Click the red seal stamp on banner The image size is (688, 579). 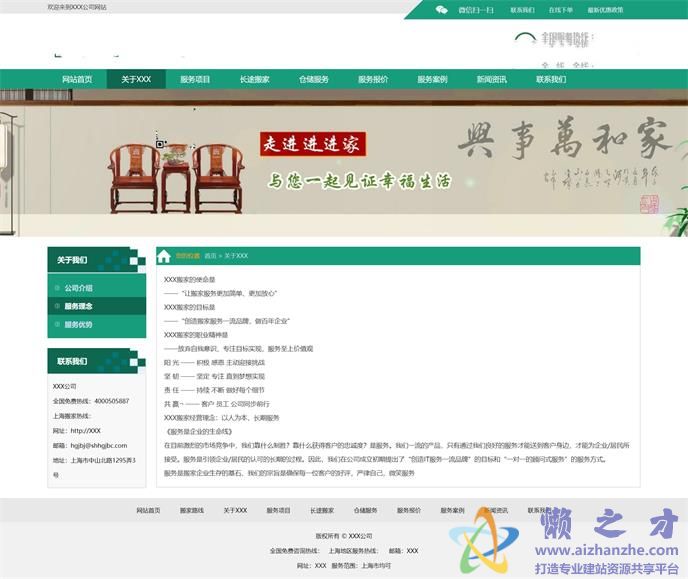click(x=648, y=204)
